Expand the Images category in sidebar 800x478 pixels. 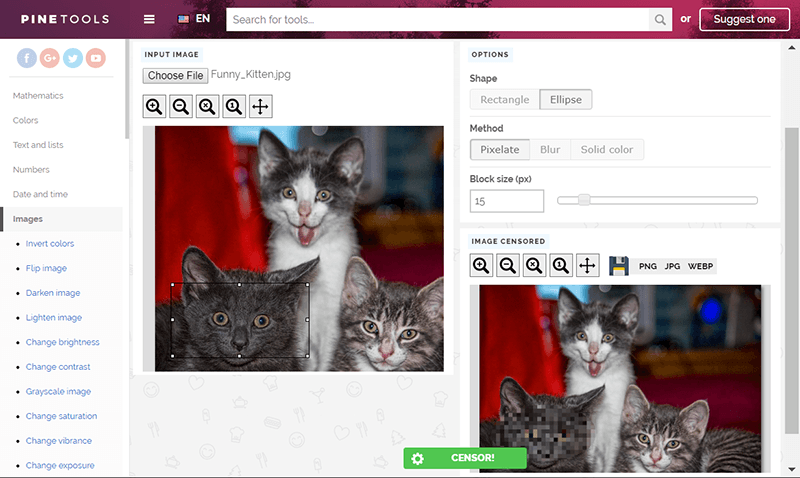point(28,219)
